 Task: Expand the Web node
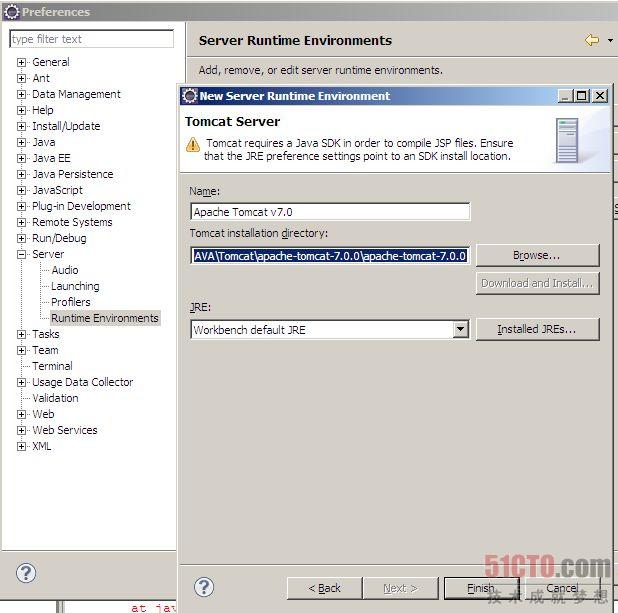coord(21,414)
